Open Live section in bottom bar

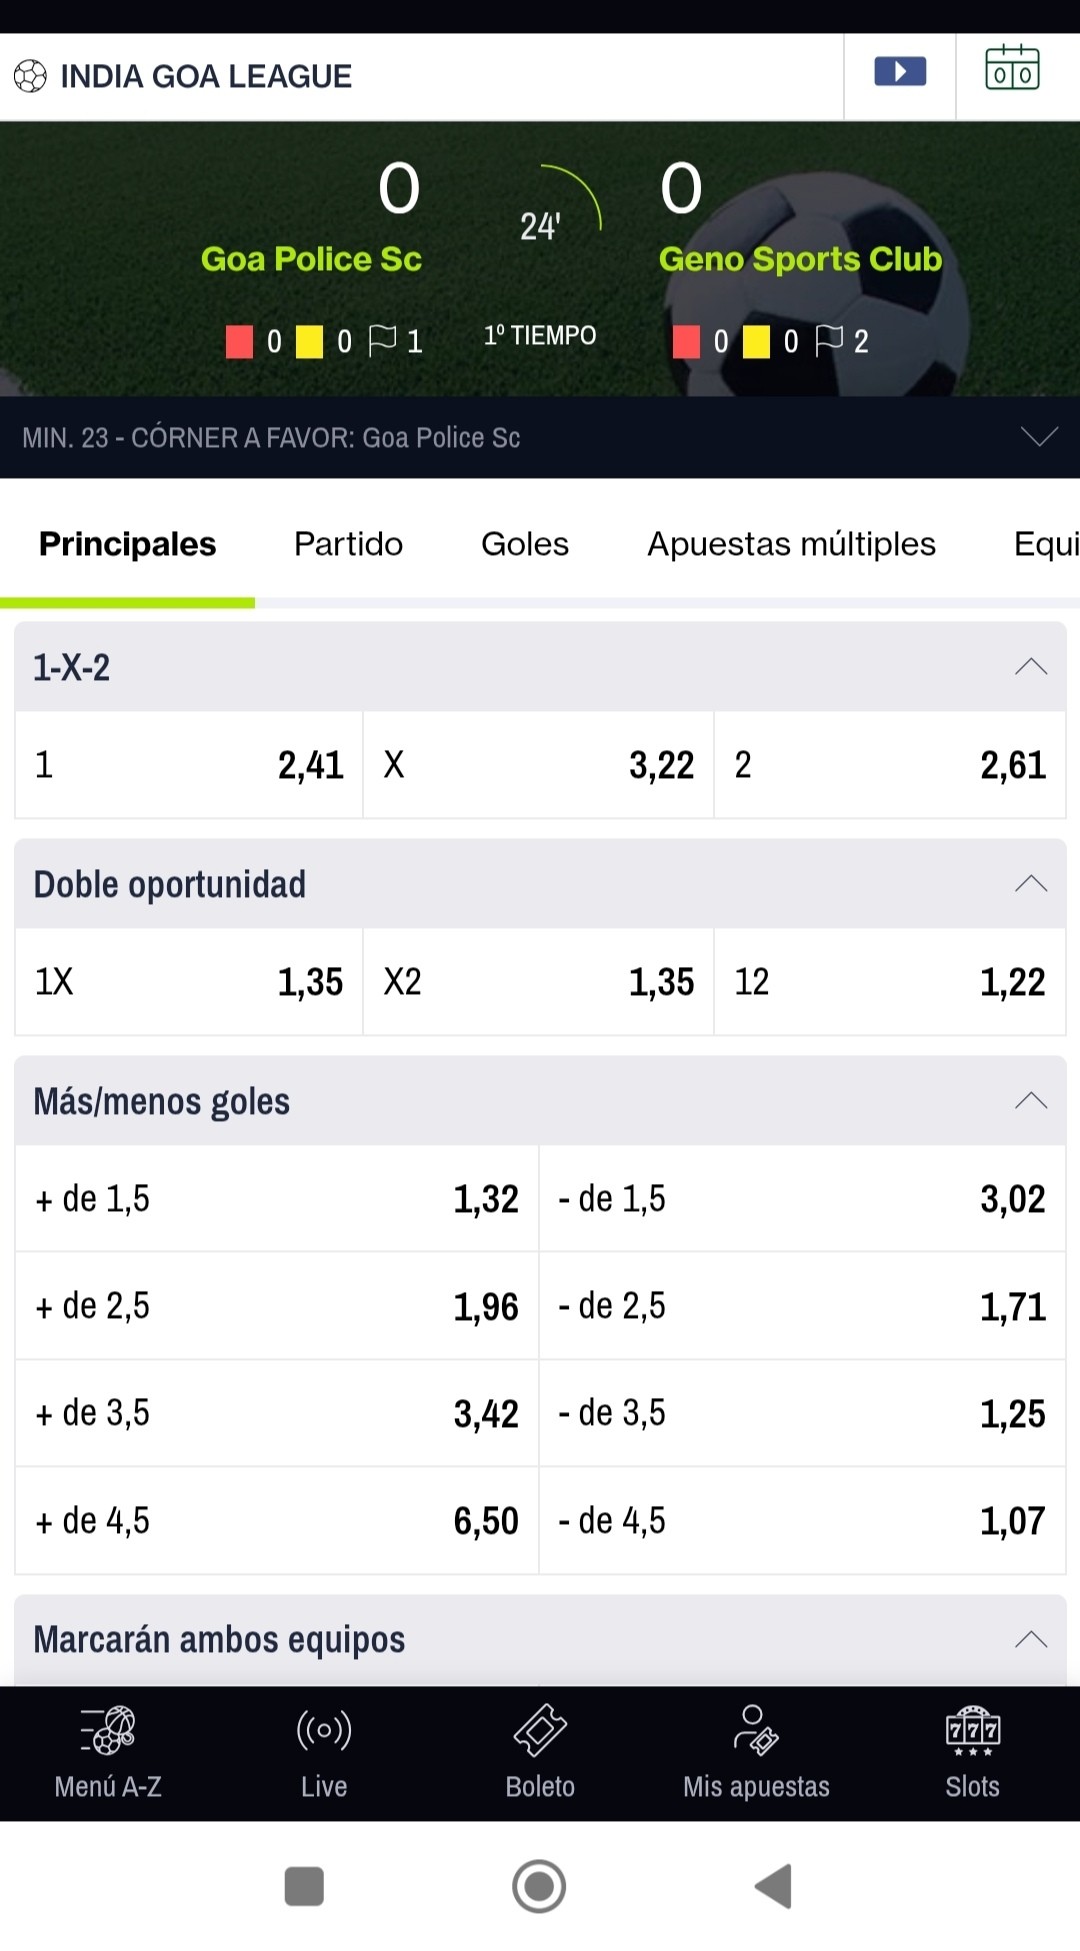click(324, 1753)
